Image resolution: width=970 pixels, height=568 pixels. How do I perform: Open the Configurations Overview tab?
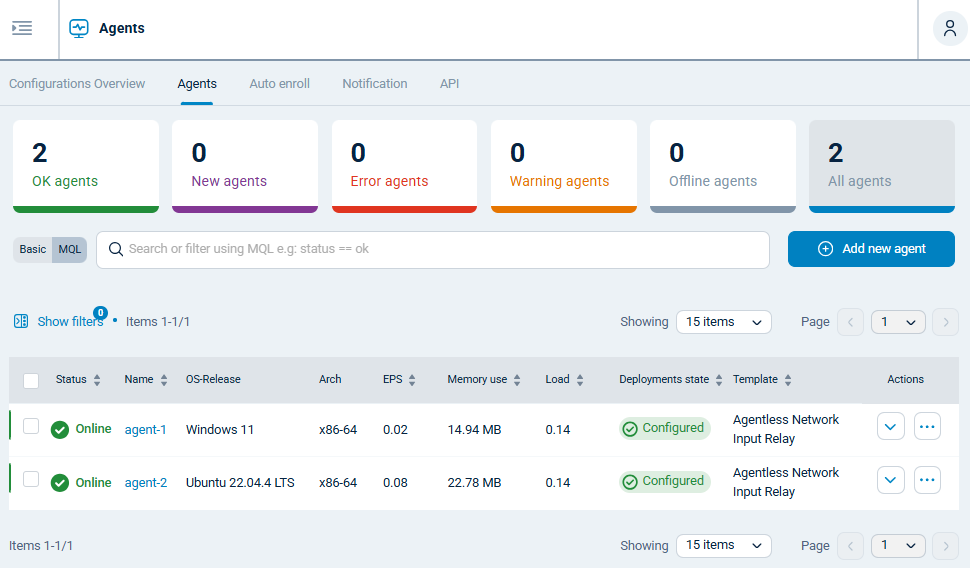(77, 84)
